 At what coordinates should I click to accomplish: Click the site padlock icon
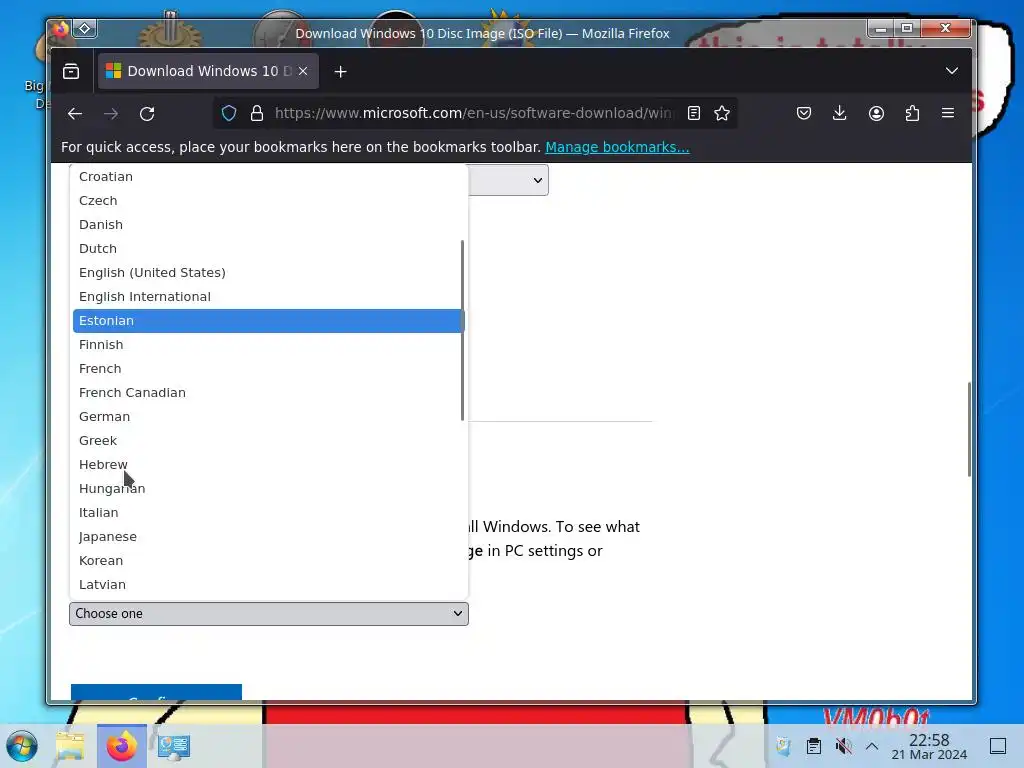(x=257, y=114)
